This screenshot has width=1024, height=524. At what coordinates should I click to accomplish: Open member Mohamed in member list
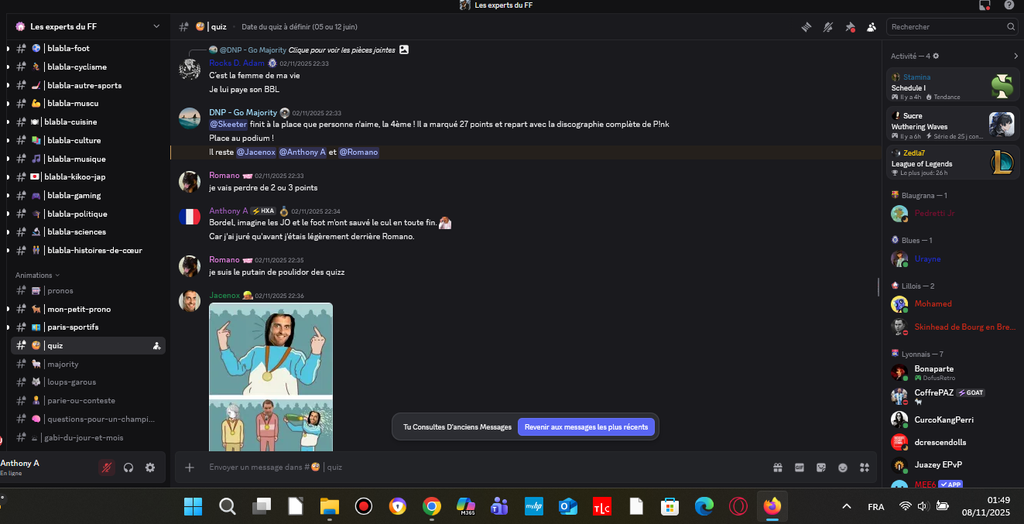pyautogui.click(x=953, y=304)
